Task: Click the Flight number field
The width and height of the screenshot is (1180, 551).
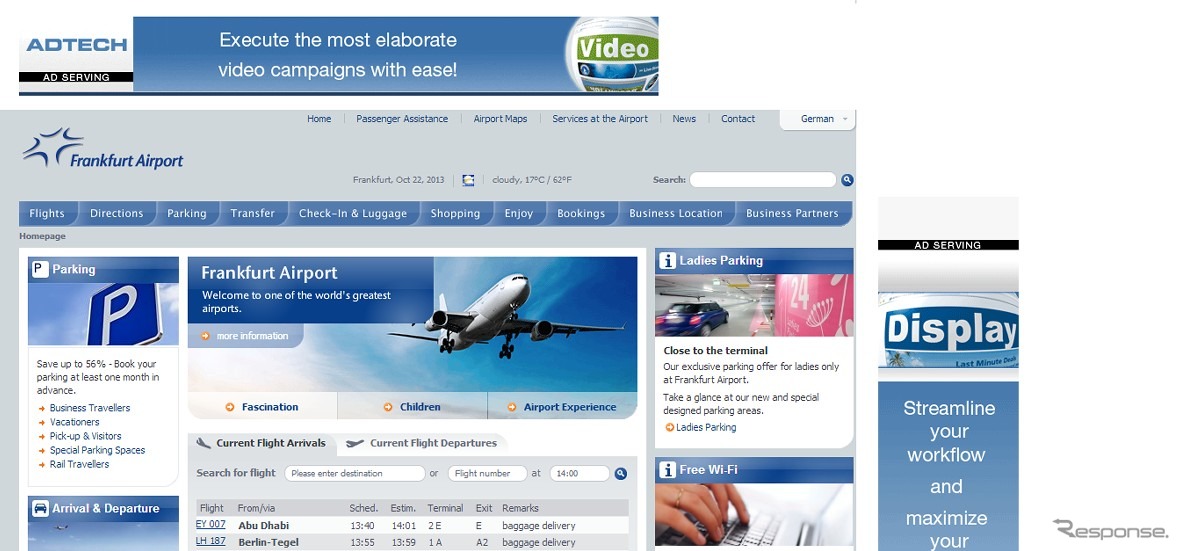Action: click(488, 473)
